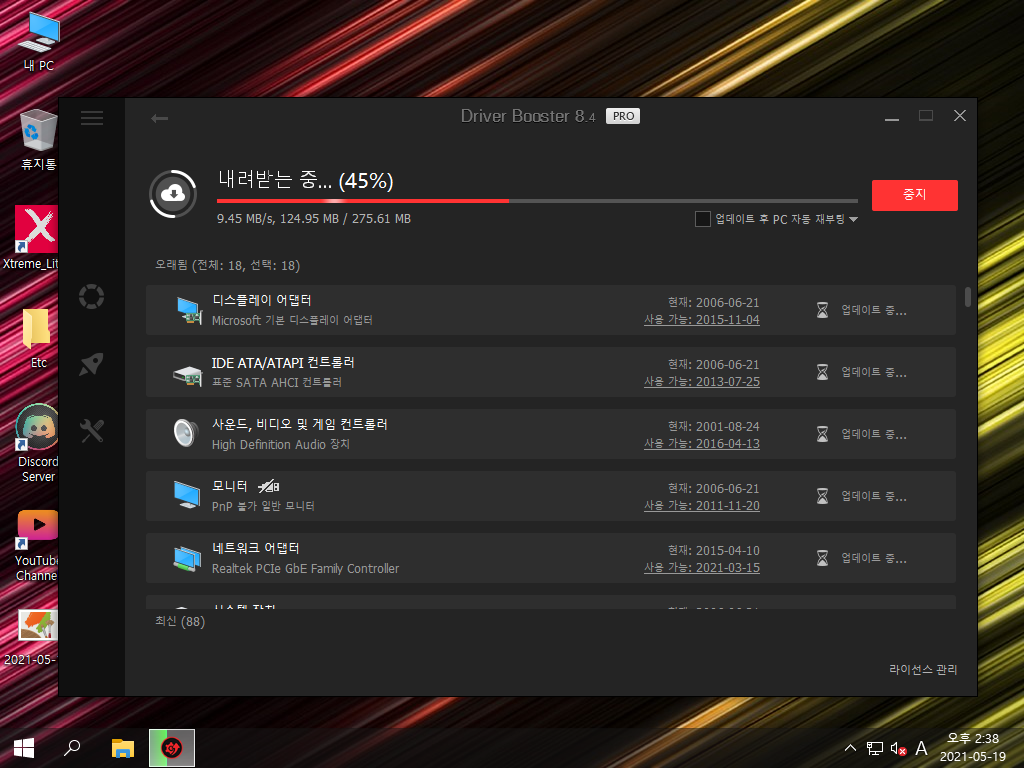This screenshot has width=1024, height=768.
Task: Click the 오래됨 (전체: 18, 선택: 18) header
Action: [x=227, y=265]
